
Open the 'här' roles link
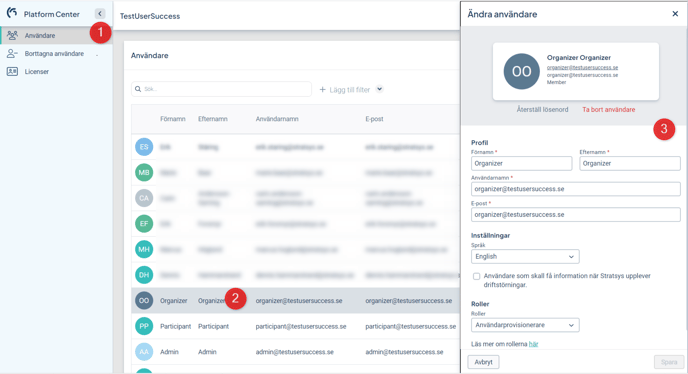[534, 344]
